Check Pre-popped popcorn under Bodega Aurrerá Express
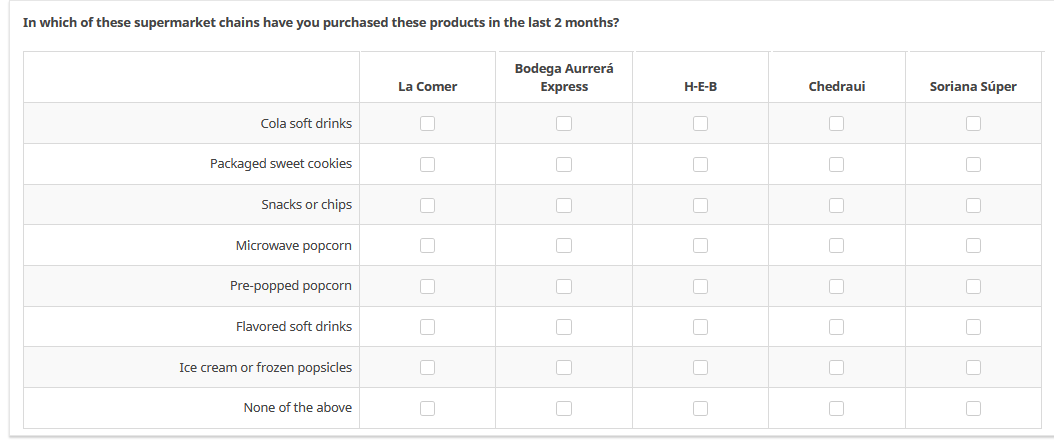 point(564,286)
